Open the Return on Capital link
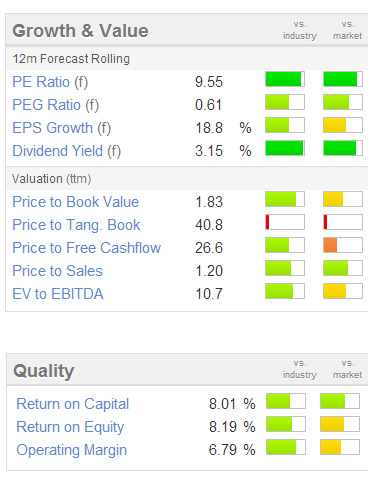Image resolution: width=368 pixels, height=478 pixels. tap(73, 404)
